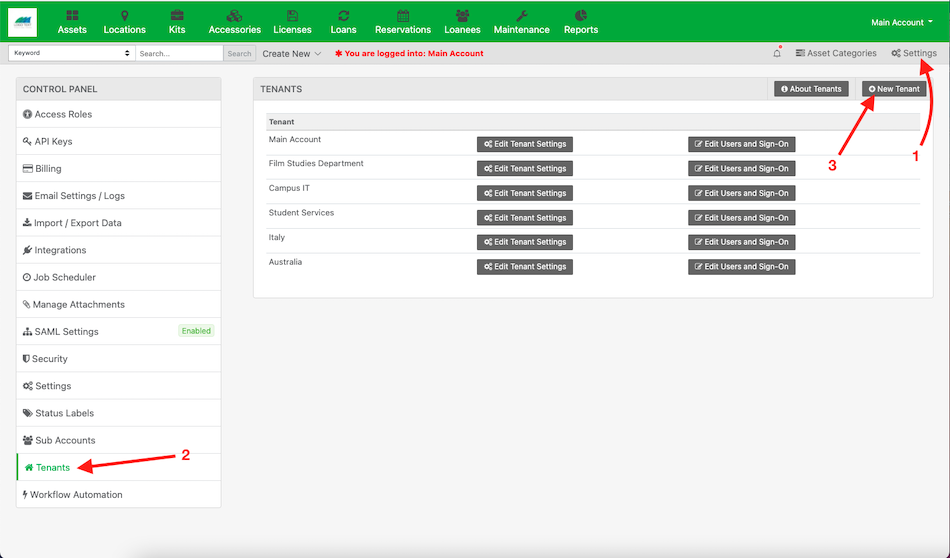Expand the Keyword search type dropdown

[x=71, y=53]
